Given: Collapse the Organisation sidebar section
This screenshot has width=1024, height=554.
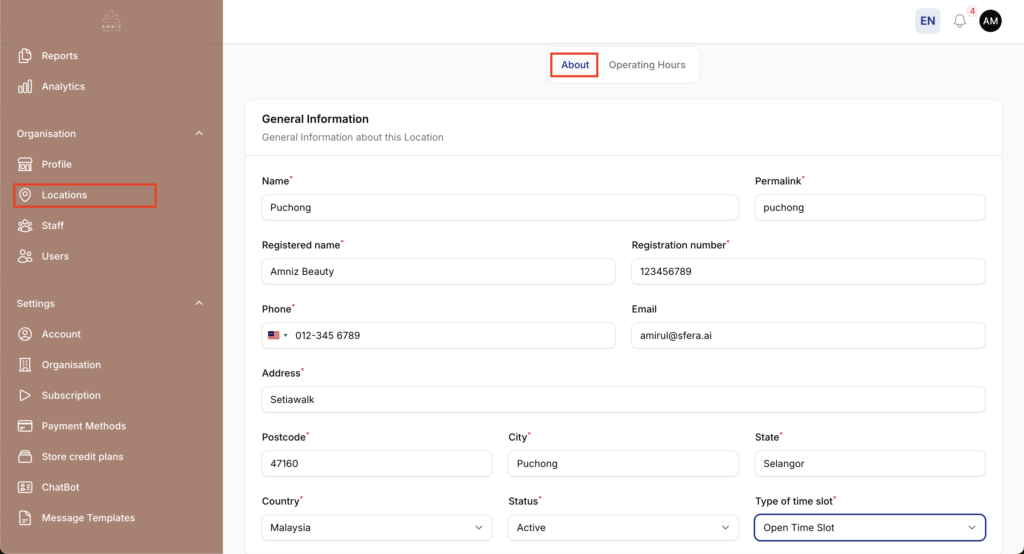Looking at the screenshot, I should click(x=199, y=134).
